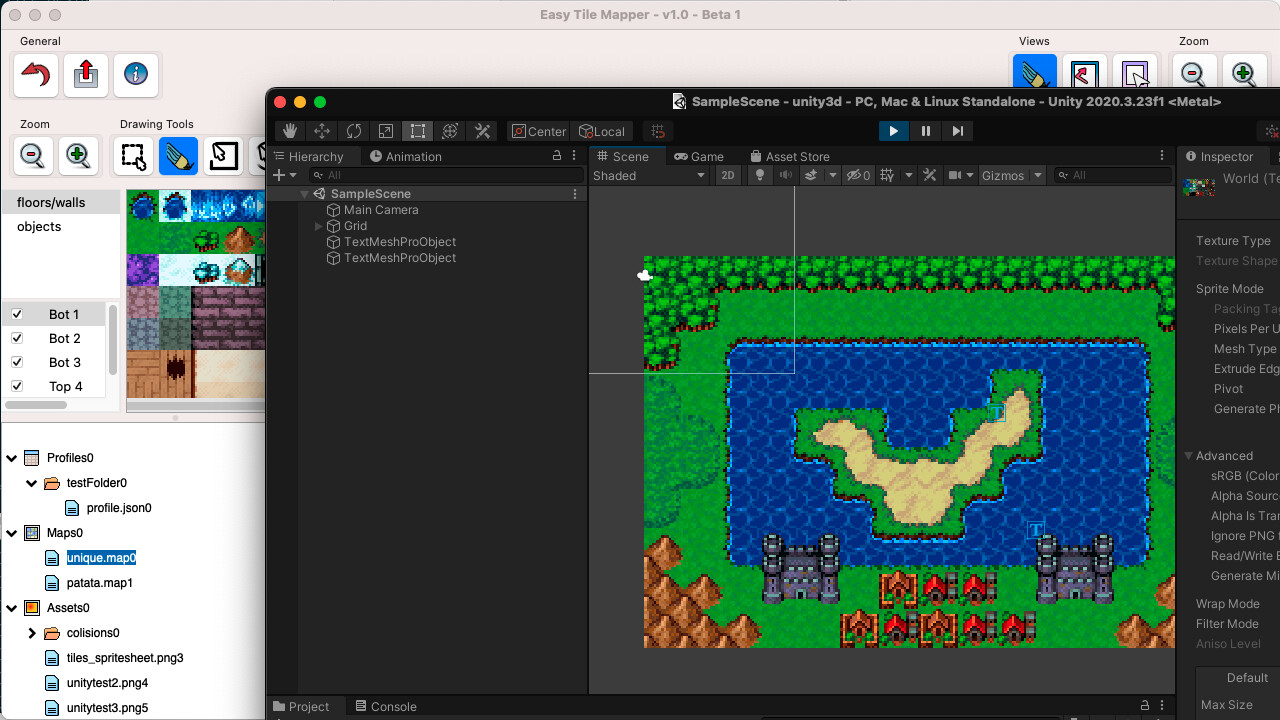Select the rectangular selection drawing tool
This screenshot has width=1280, height=720.
click(x=132, y=156)
